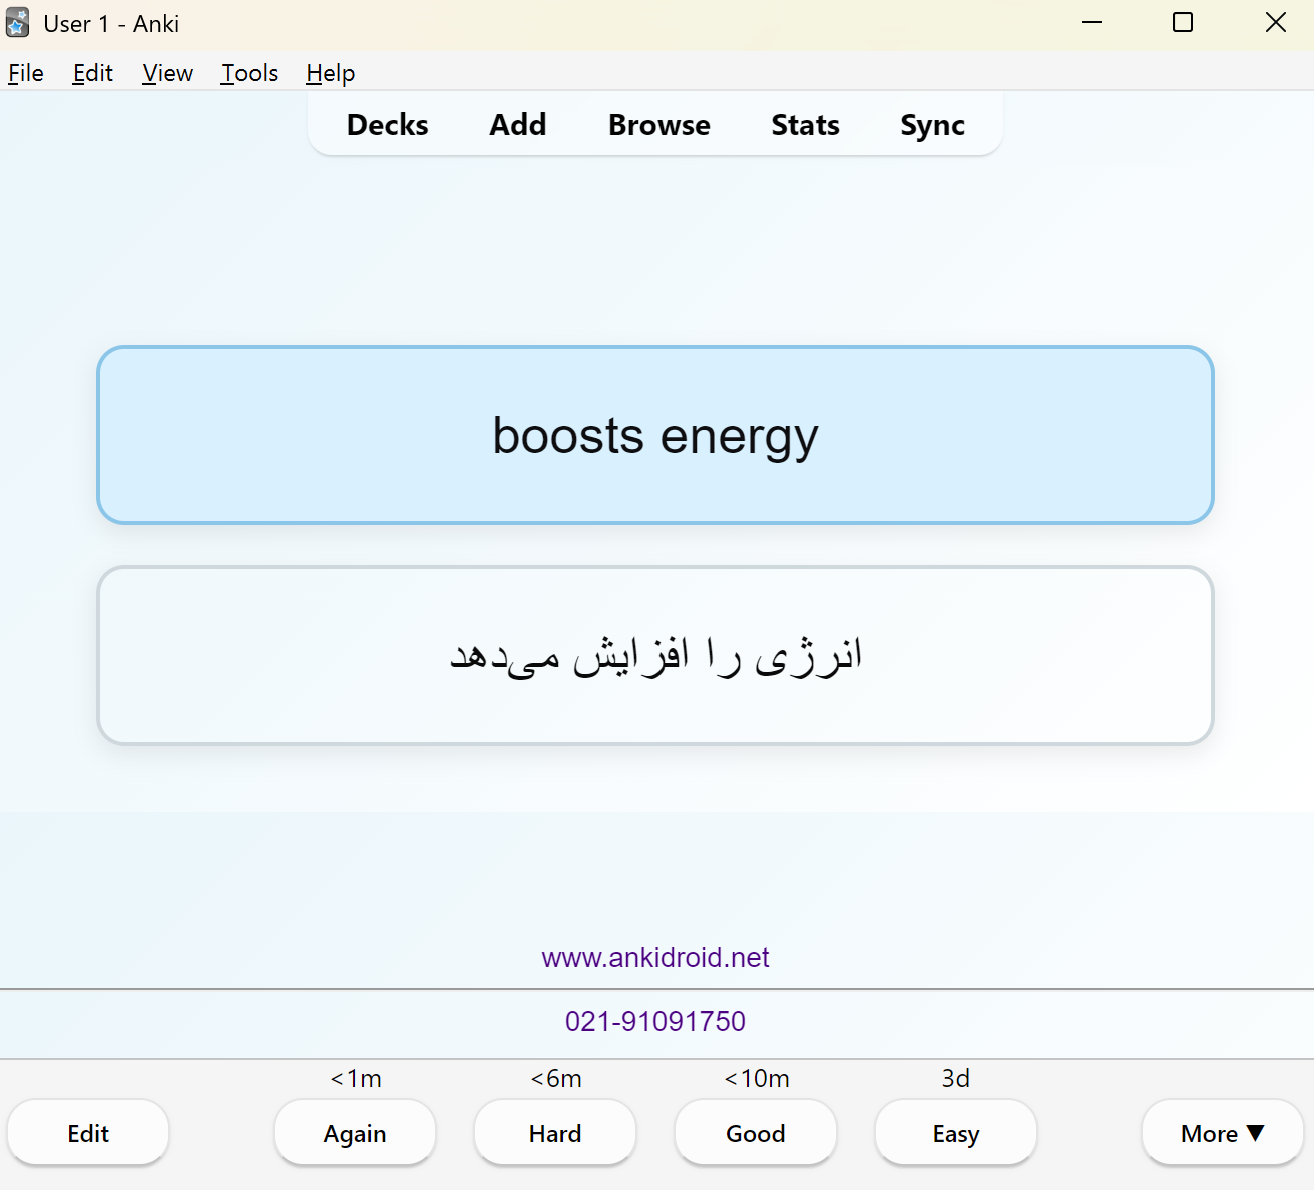Rate the card as Again

pyautogui.click(x=355, y=1133)
